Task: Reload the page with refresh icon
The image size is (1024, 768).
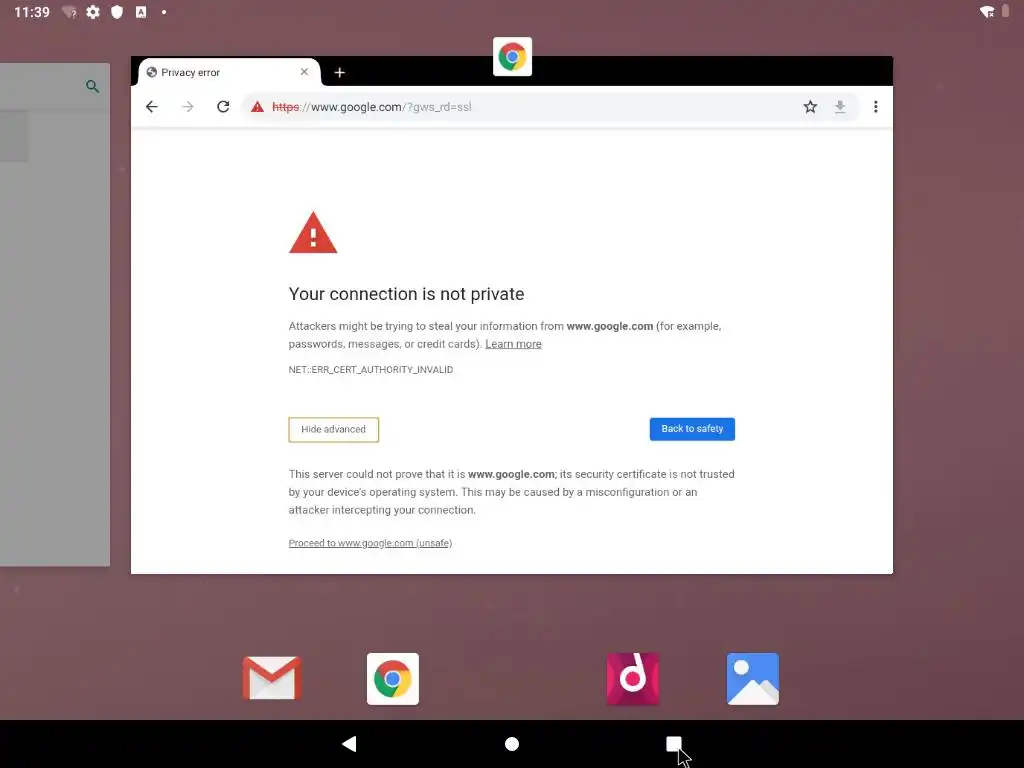Action: (223, 106)
